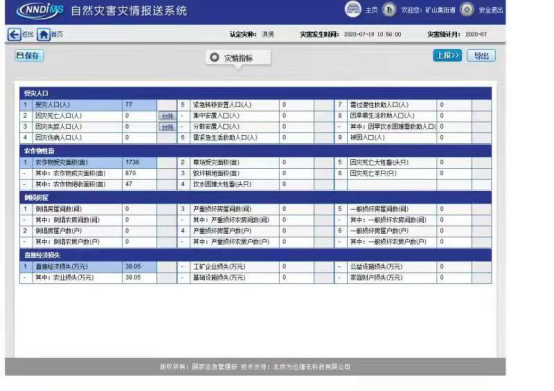The image size is (554, 391).
Task: Submit the report with 上报>> button
Action: [x=447, y=55]
